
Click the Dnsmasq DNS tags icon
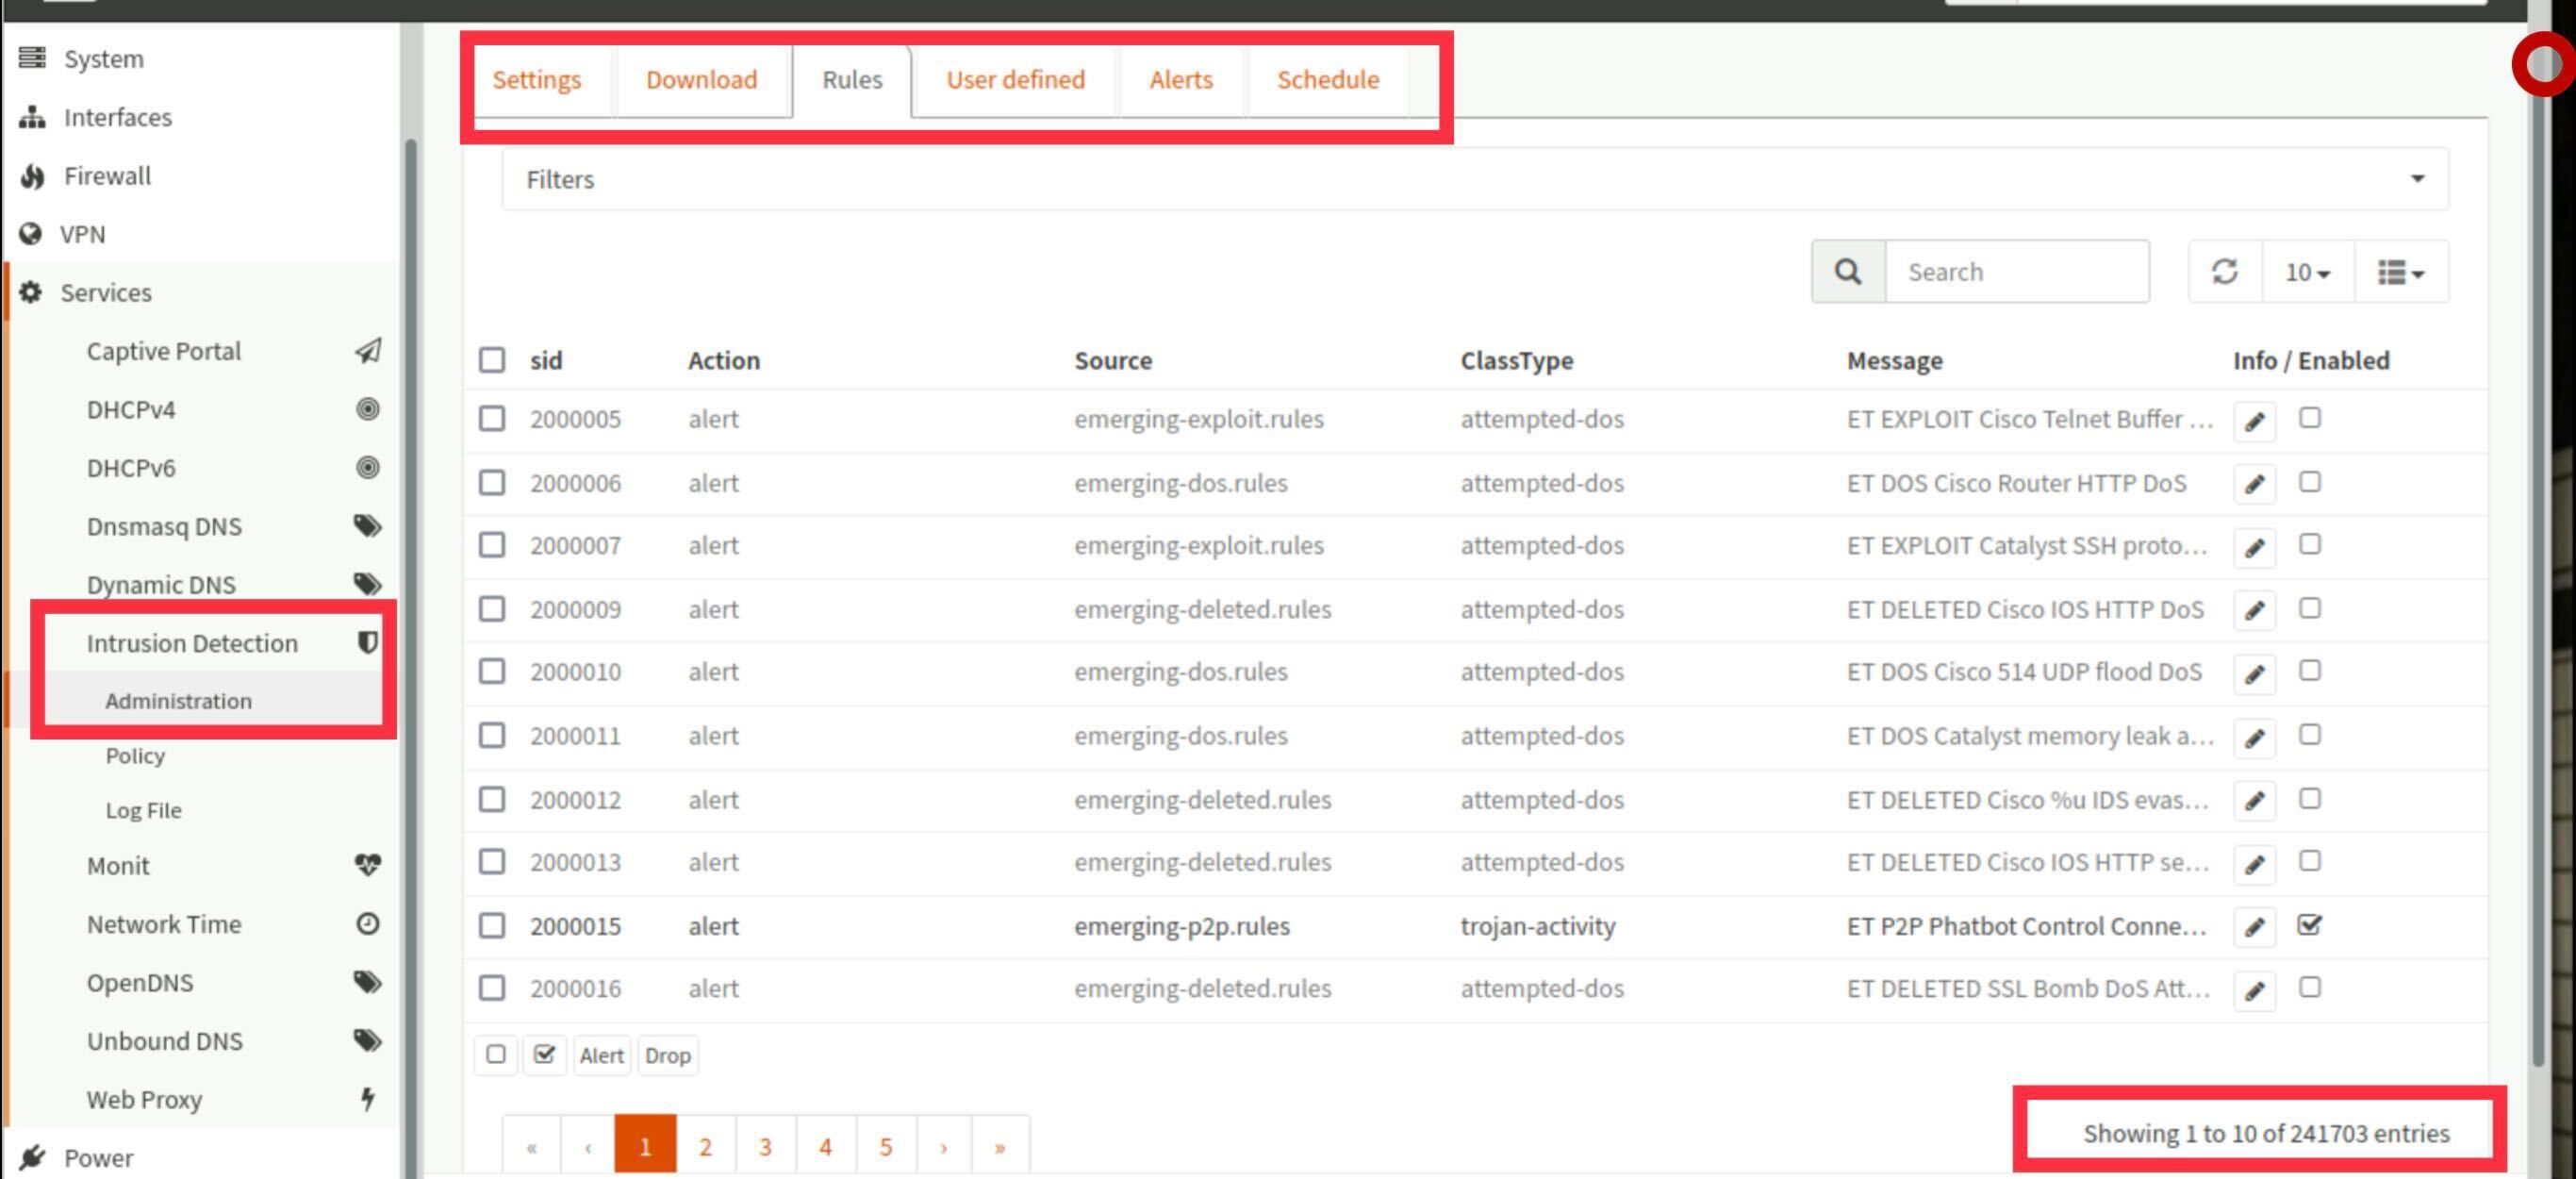(x=367, y=526)
